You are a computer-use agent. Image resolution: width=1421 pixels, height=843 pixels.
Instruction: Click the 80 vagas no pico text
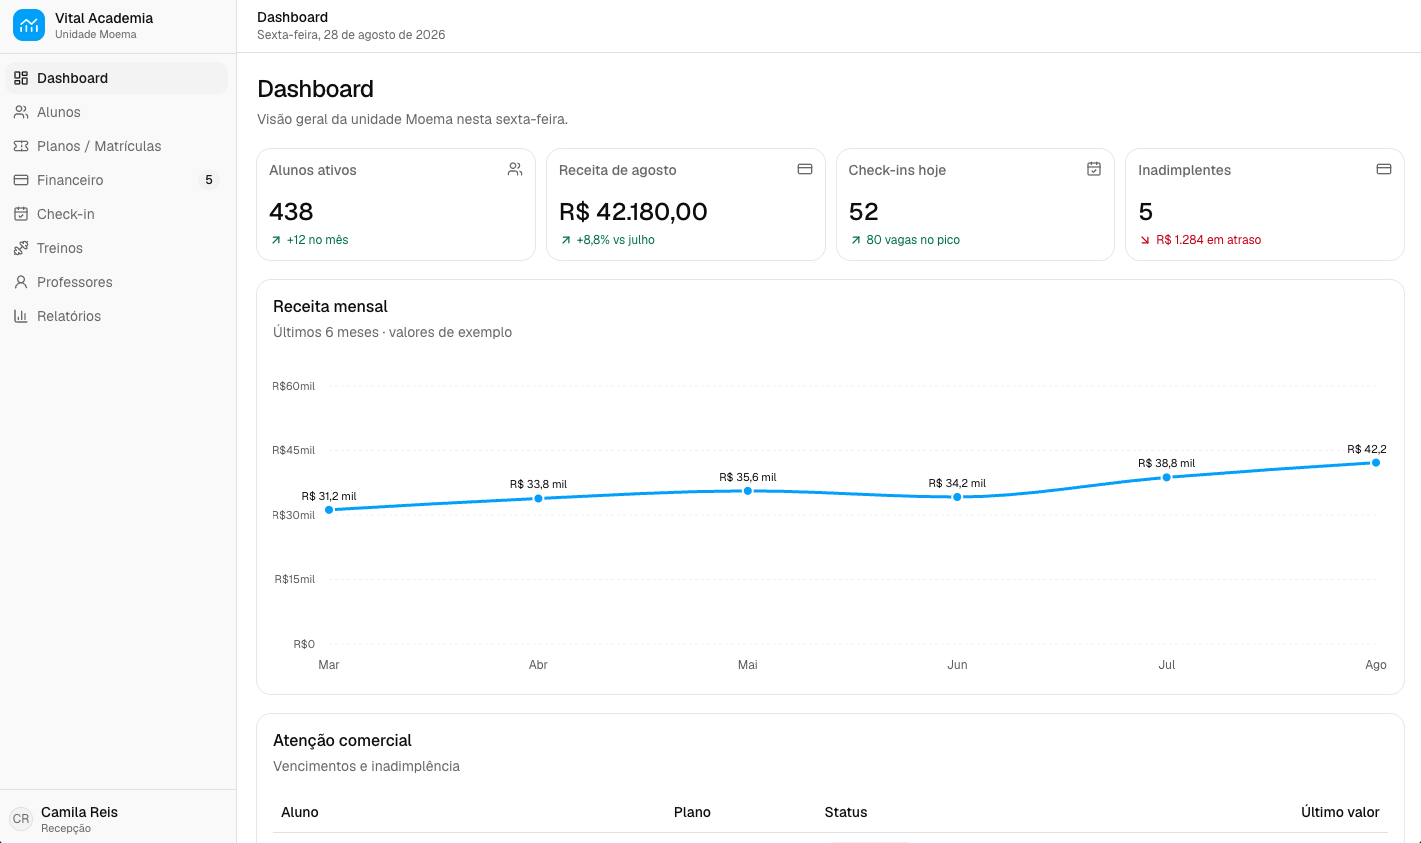pos(913,240)
